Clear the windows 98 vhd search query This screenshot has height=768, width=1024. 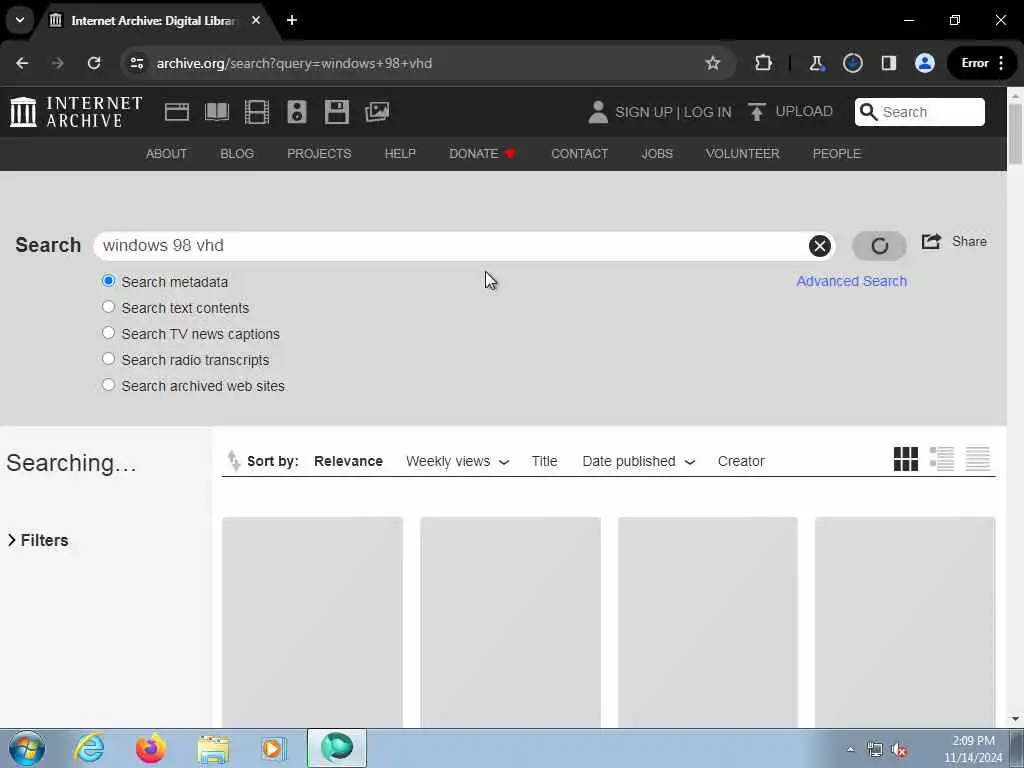pyautogui.click(x=820, y=246)
